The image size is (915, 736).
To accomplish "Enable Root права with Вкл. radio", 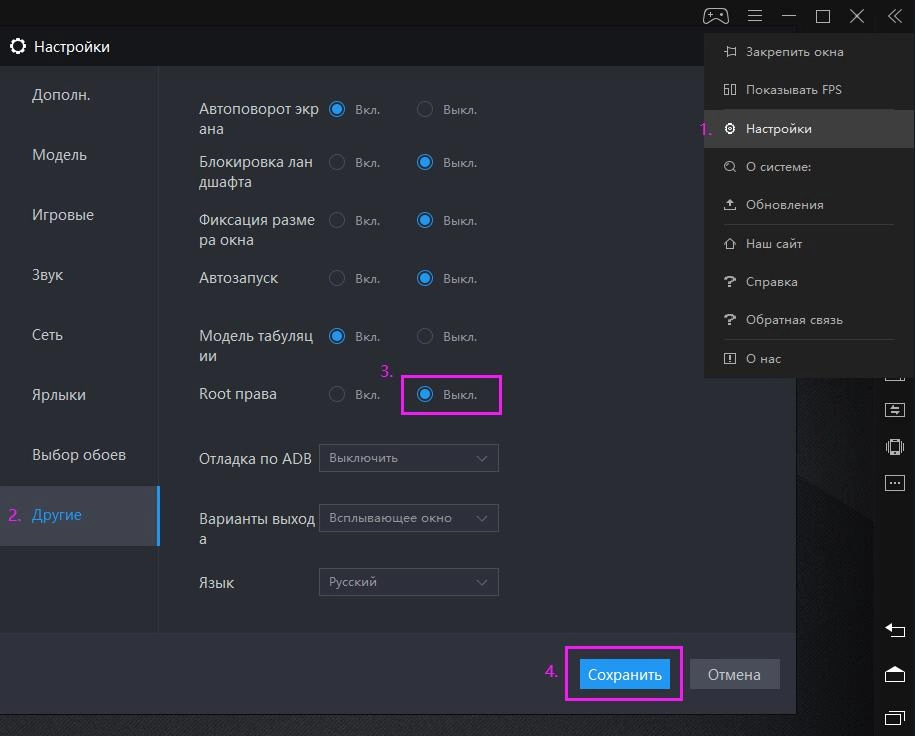I will point(337,395).
